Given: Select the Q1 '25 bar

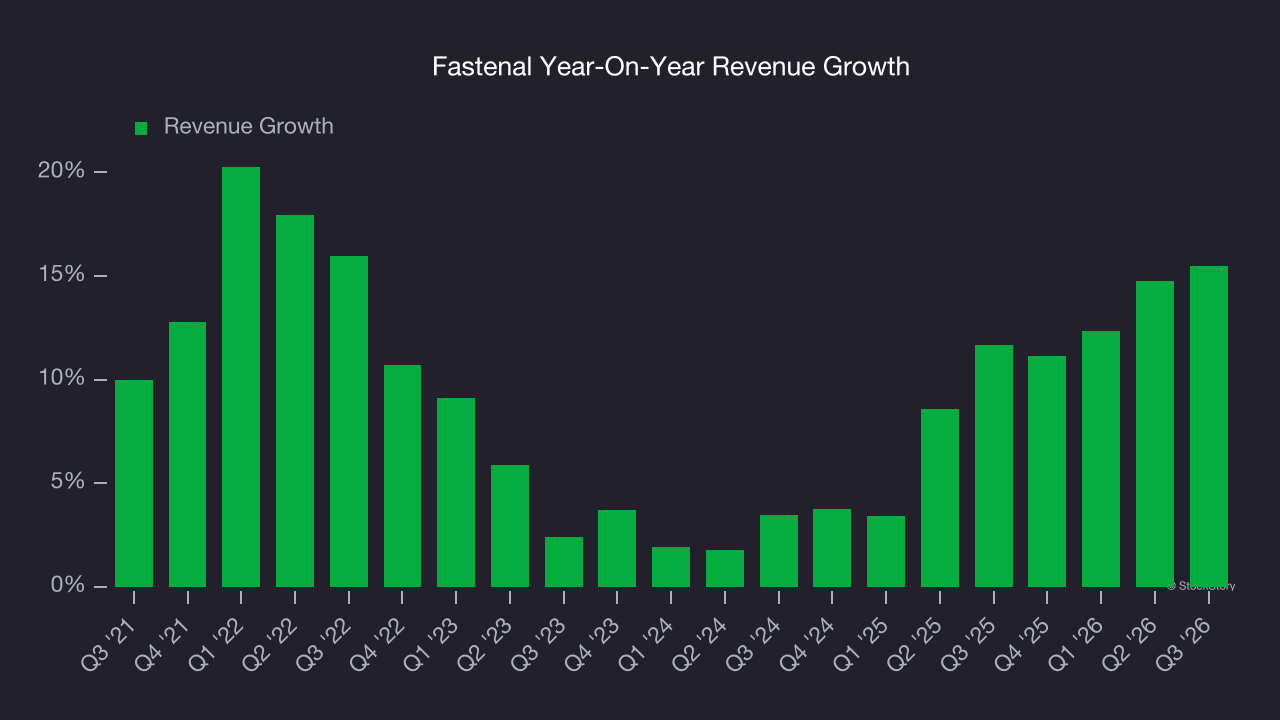Looking at the screenshot, I should [x=886, y=551].
